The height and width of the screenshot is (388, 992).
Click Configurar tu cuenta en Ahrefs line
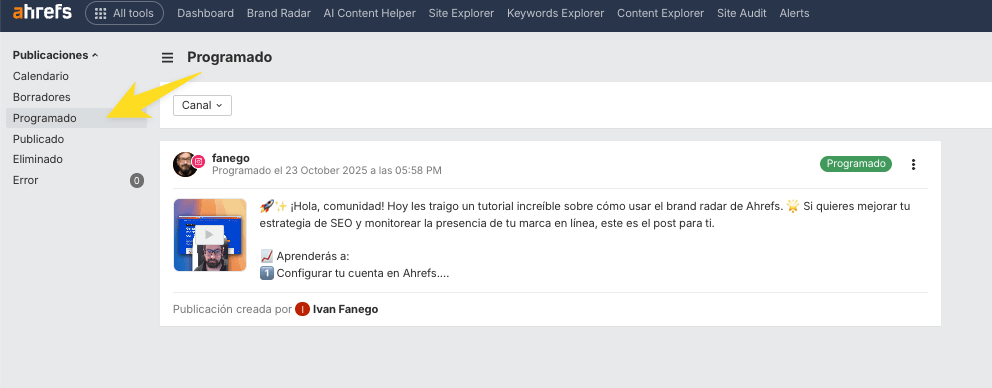pyautogui.click(x=354, y=274)
